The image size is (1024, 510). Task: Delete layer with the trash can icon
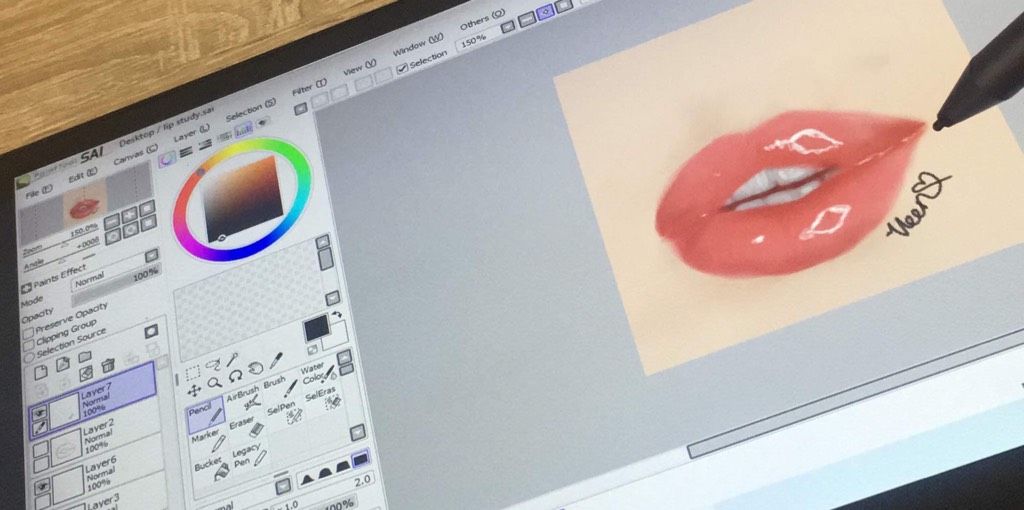coord(108,365)
